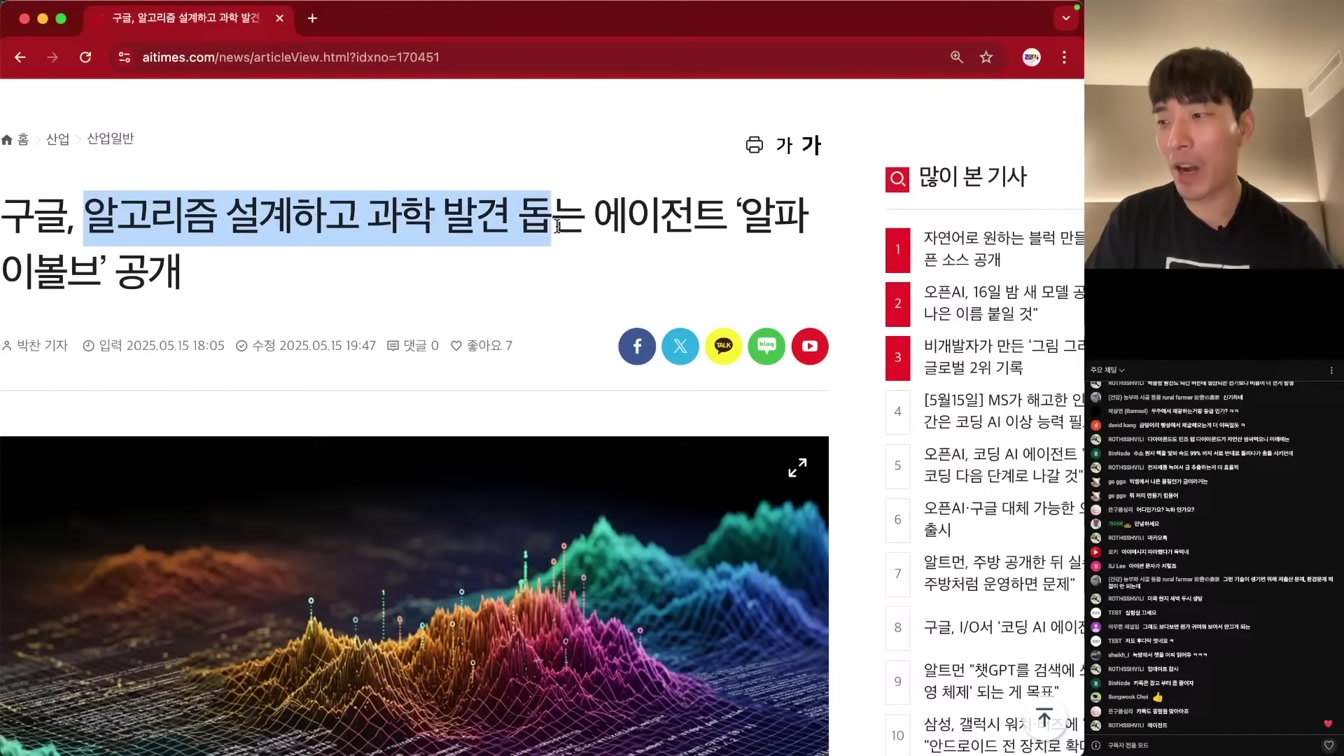Share the article on X
Viewport: 1344px width, 756px height.
(x=680, y=346)
